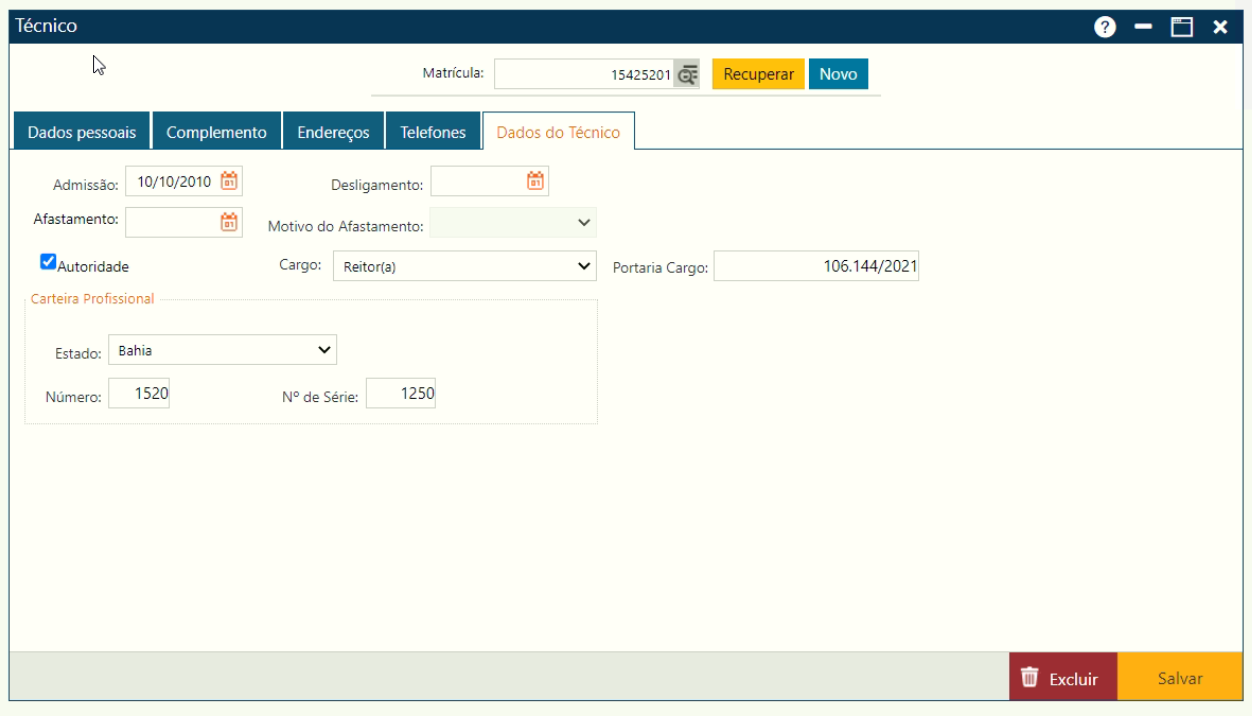The image size is (1252, 716).
Task: Open the Endereços tab
Action: 333,132
